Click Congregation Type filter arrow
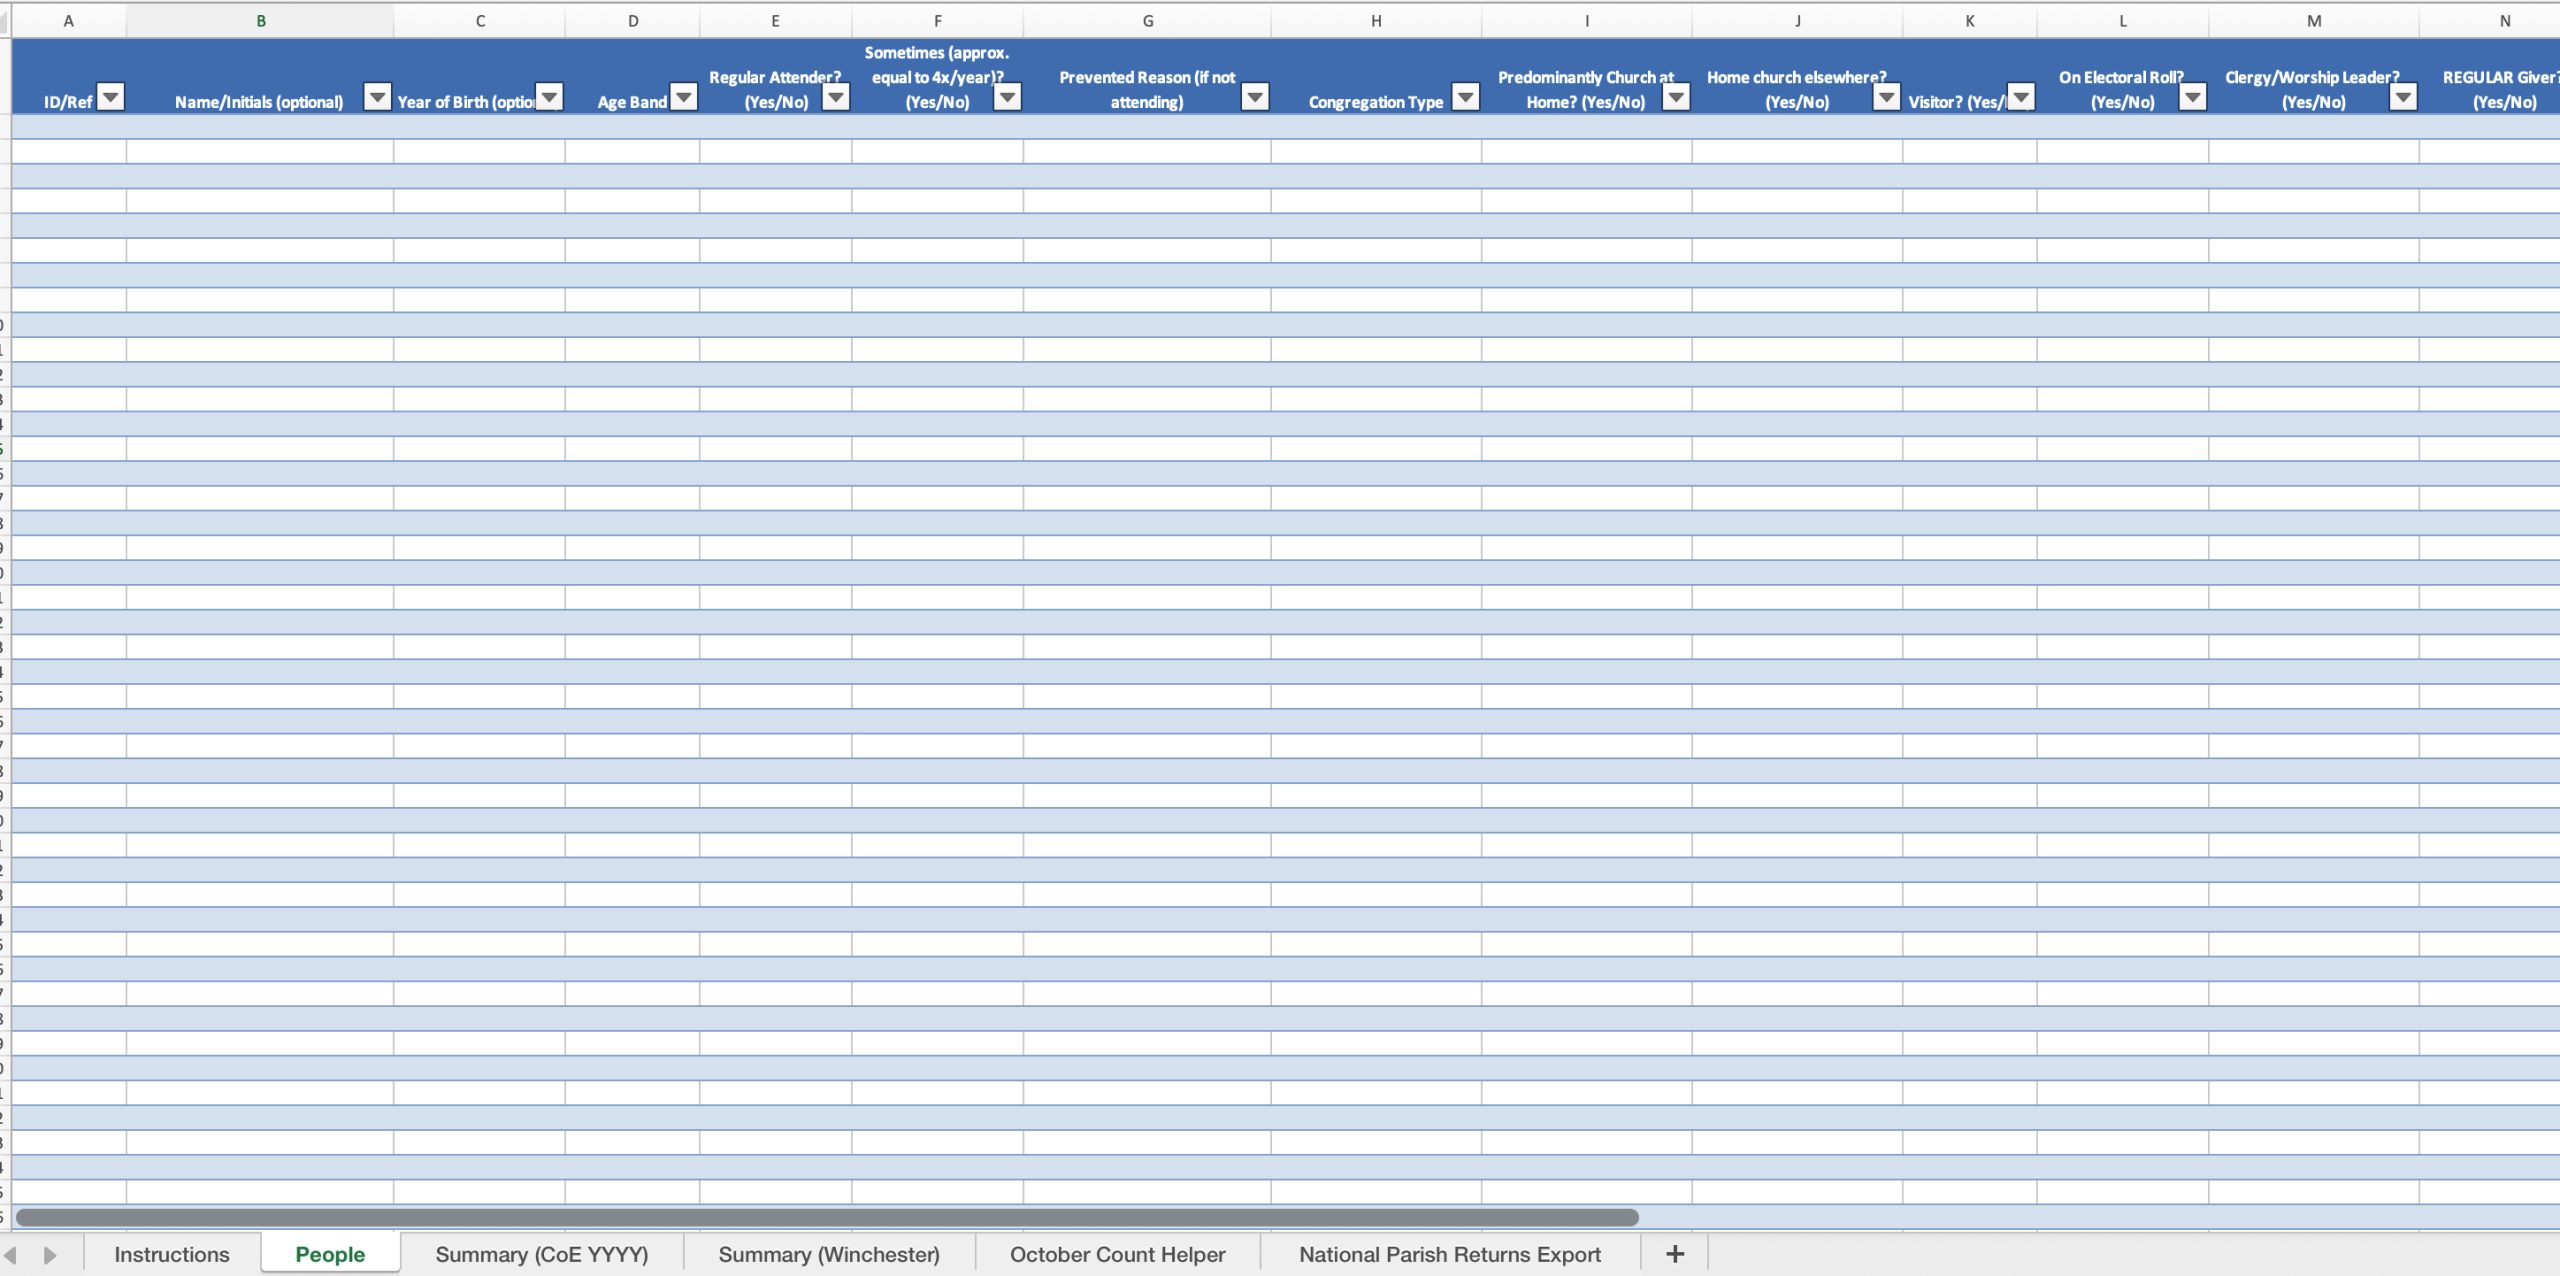Image resolution: width=2560 pixels, height=1276 pixels. click(1466, 97)
